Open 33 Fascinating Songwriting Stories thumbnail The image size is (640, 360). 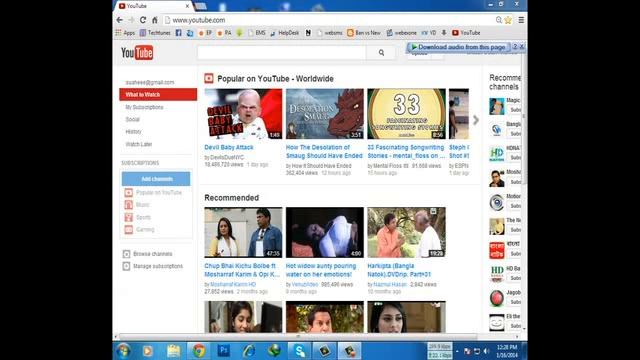[406, 114]
